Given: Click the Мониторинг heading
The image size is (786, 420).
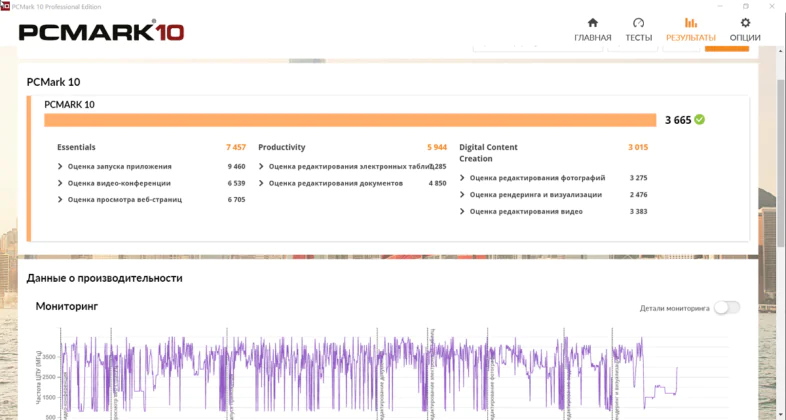Looking at the screenshot, I should coord(67,306).
